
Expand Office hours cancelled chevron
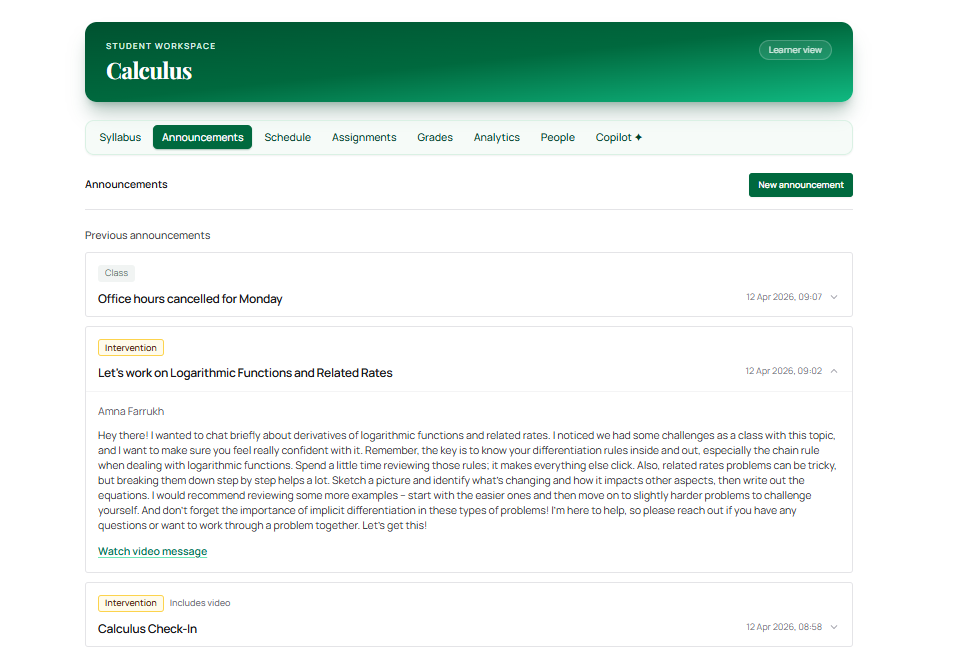pos(834,297)
